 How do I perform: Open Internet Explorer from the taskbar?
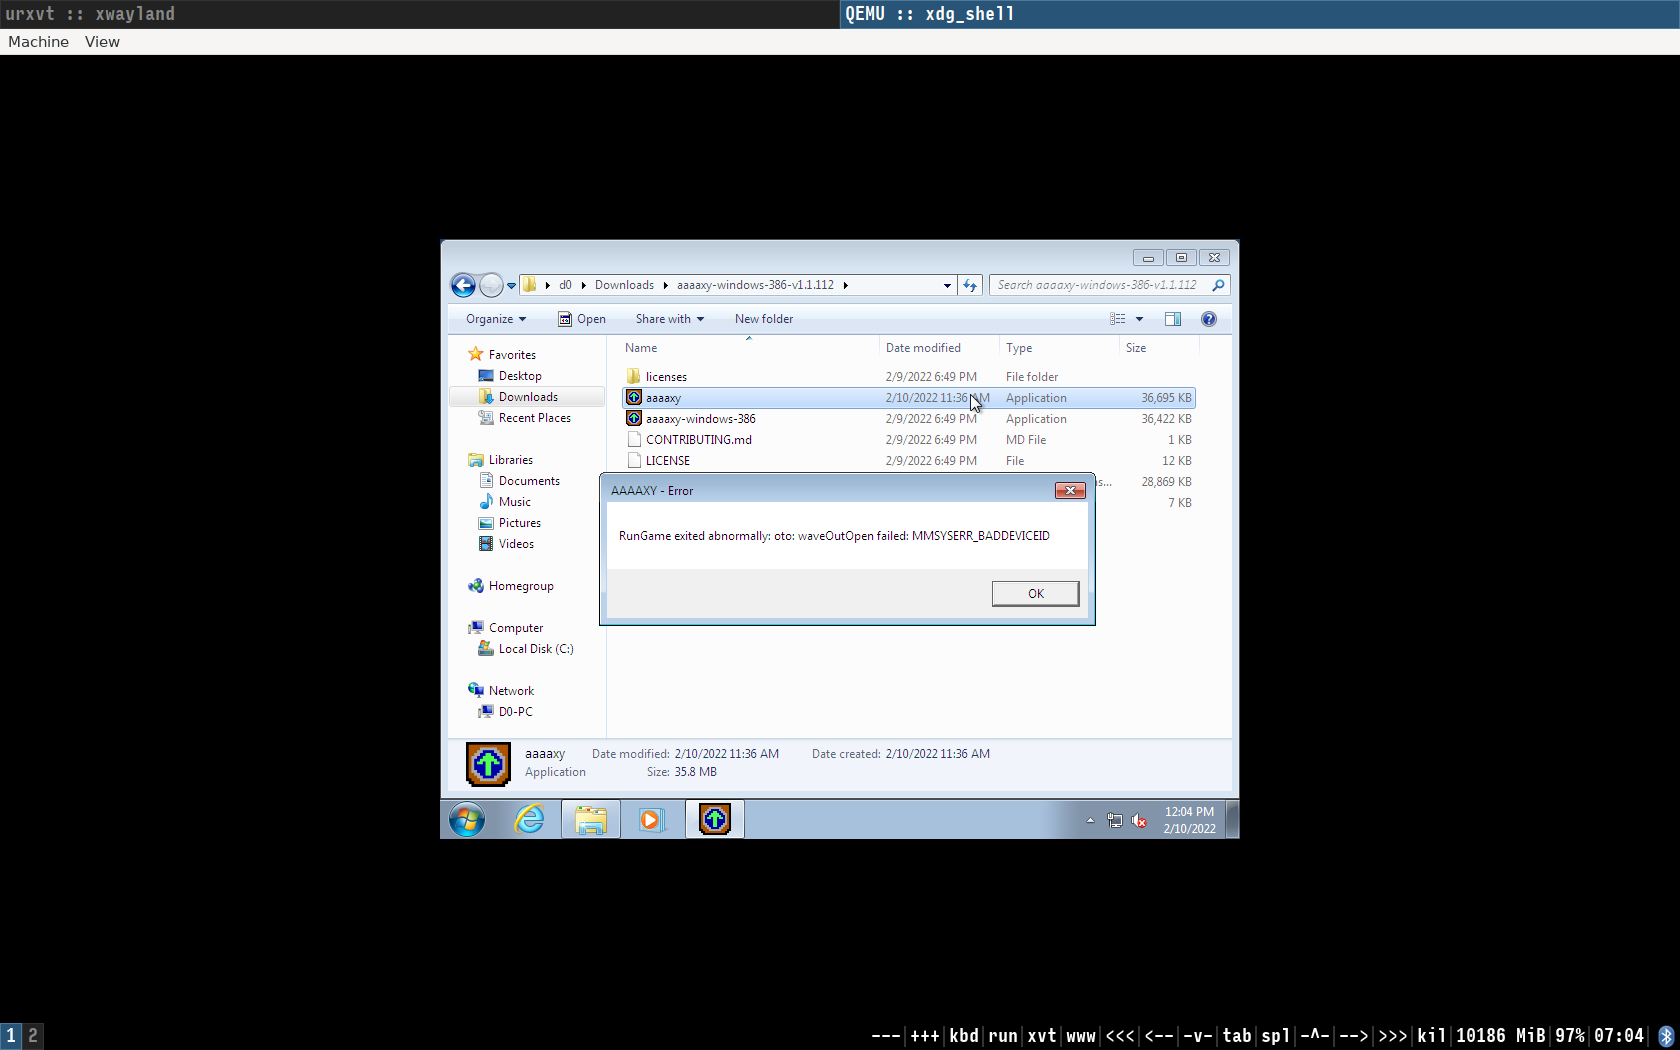click(x=529, y=819)
